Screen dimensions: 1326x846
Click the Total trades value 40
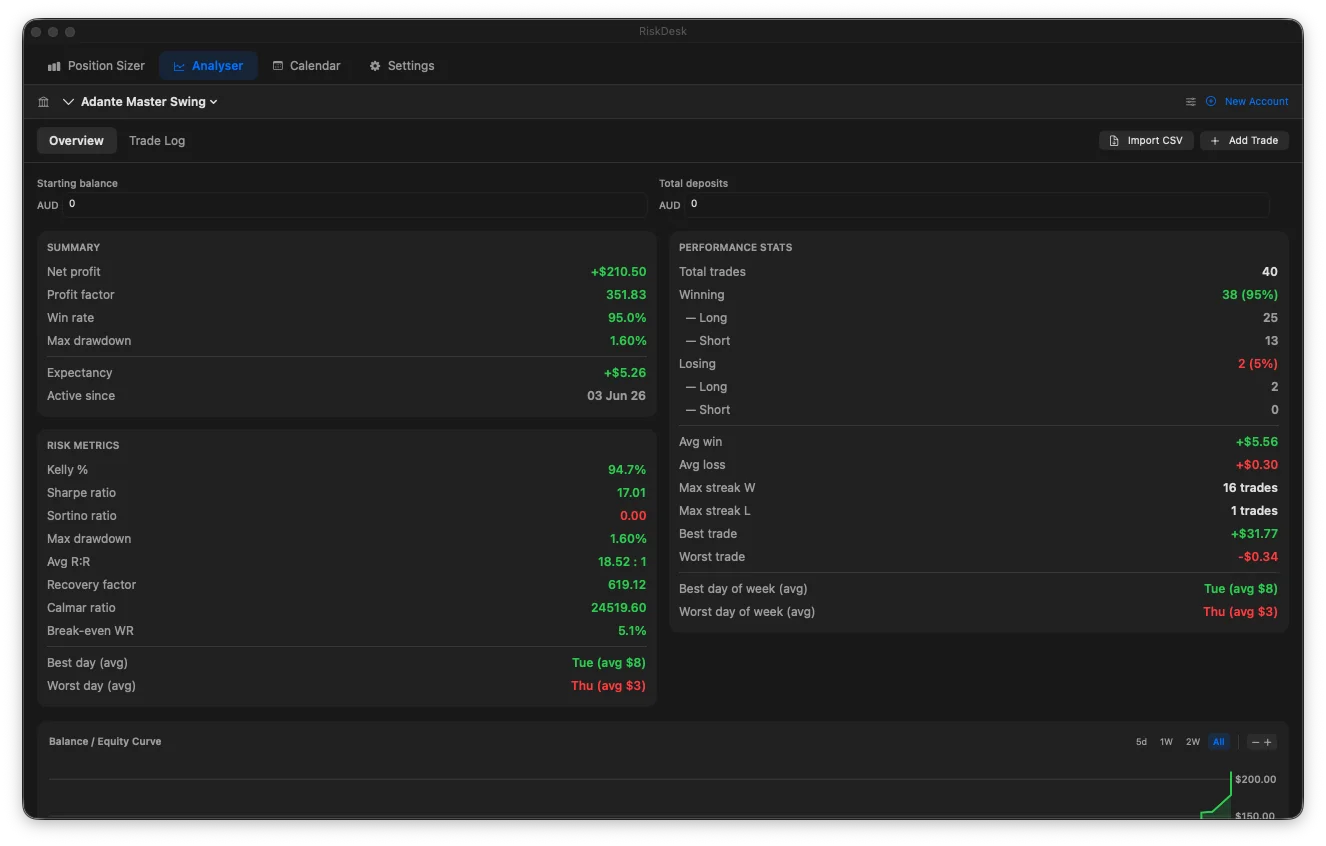[1270, 272]
